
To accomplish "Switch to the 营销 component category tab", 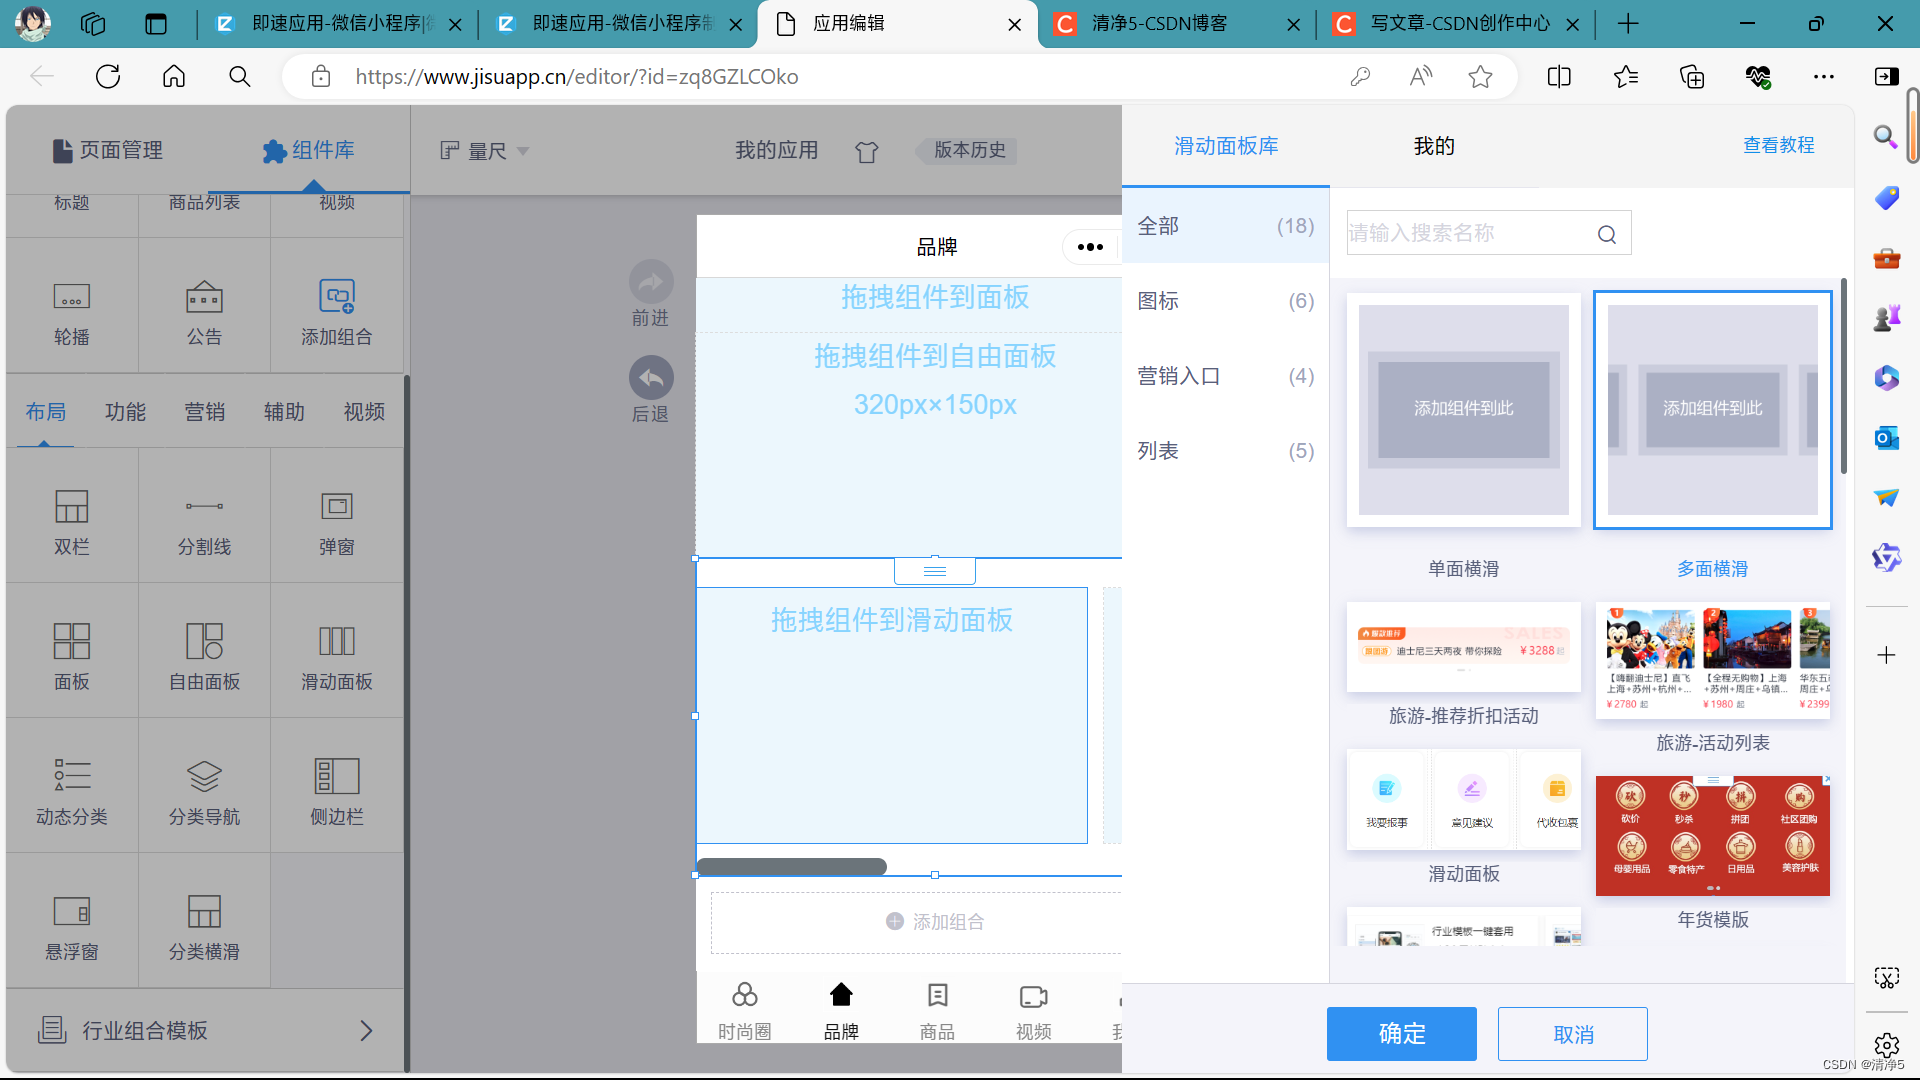I will click(204, 412).
